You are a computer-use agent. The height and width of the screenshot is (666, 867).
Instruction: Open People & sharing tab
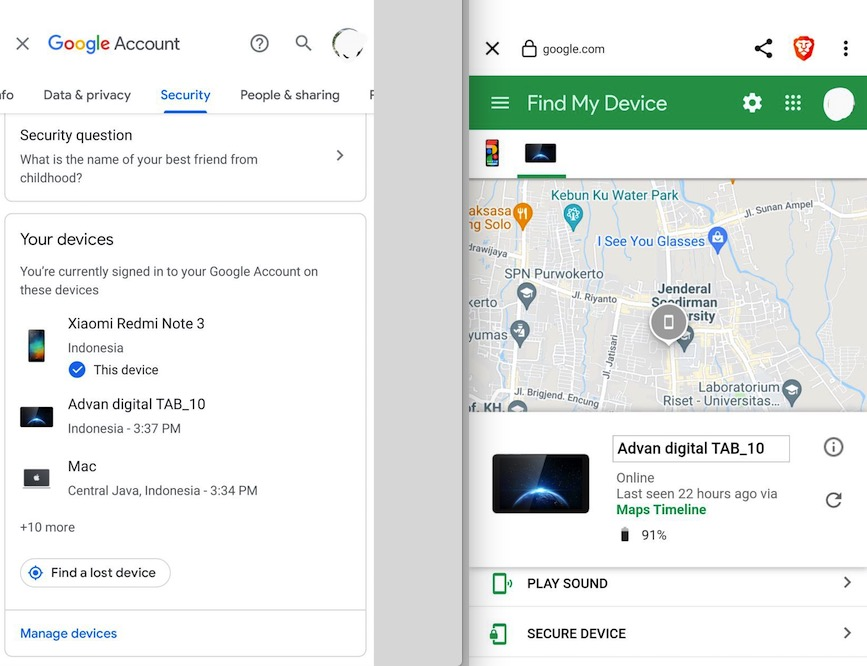pos(290,95)
